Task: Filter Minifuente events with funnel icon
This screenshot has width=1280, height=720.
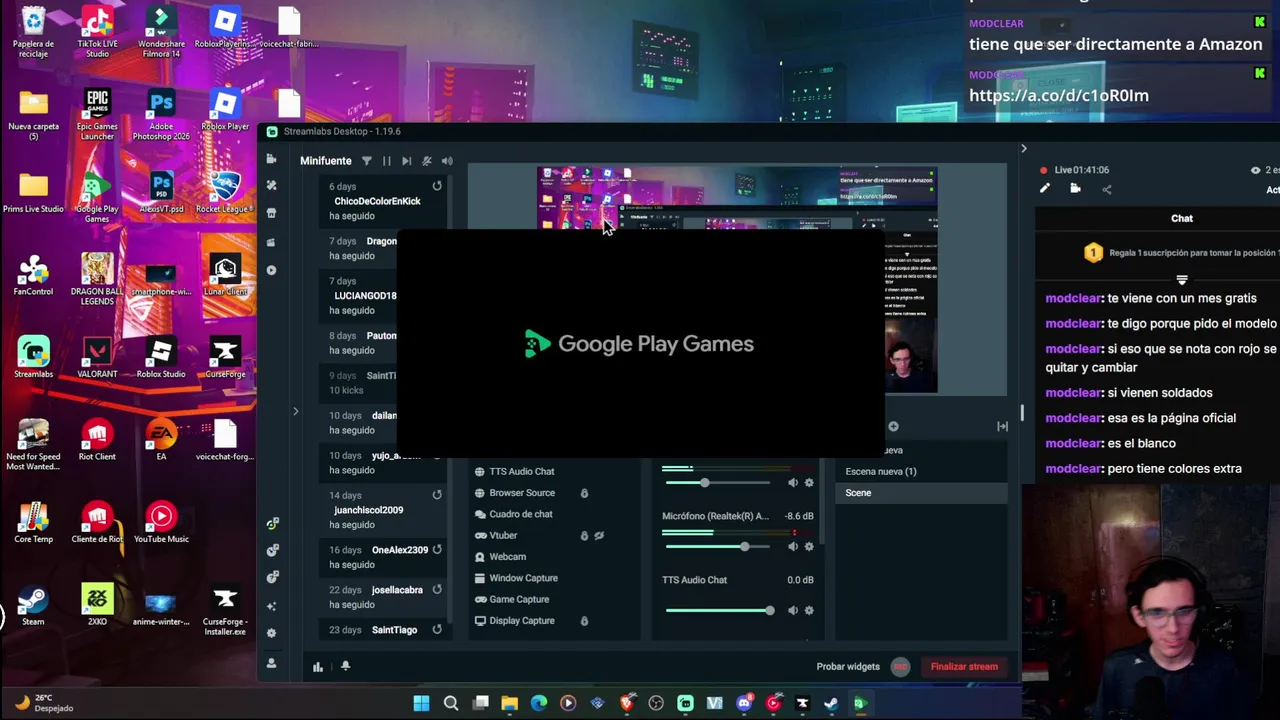Action: [x=366, y=161]
